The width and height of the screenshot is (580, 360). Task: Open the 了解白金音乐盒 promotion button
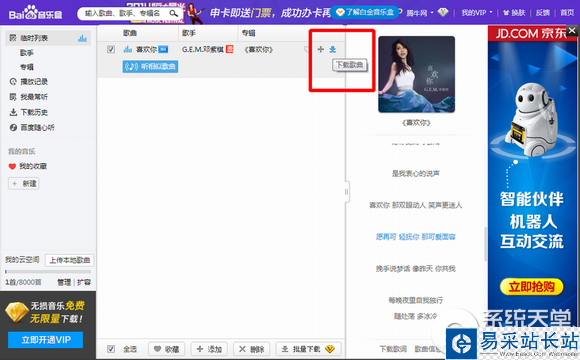point(365,12)
